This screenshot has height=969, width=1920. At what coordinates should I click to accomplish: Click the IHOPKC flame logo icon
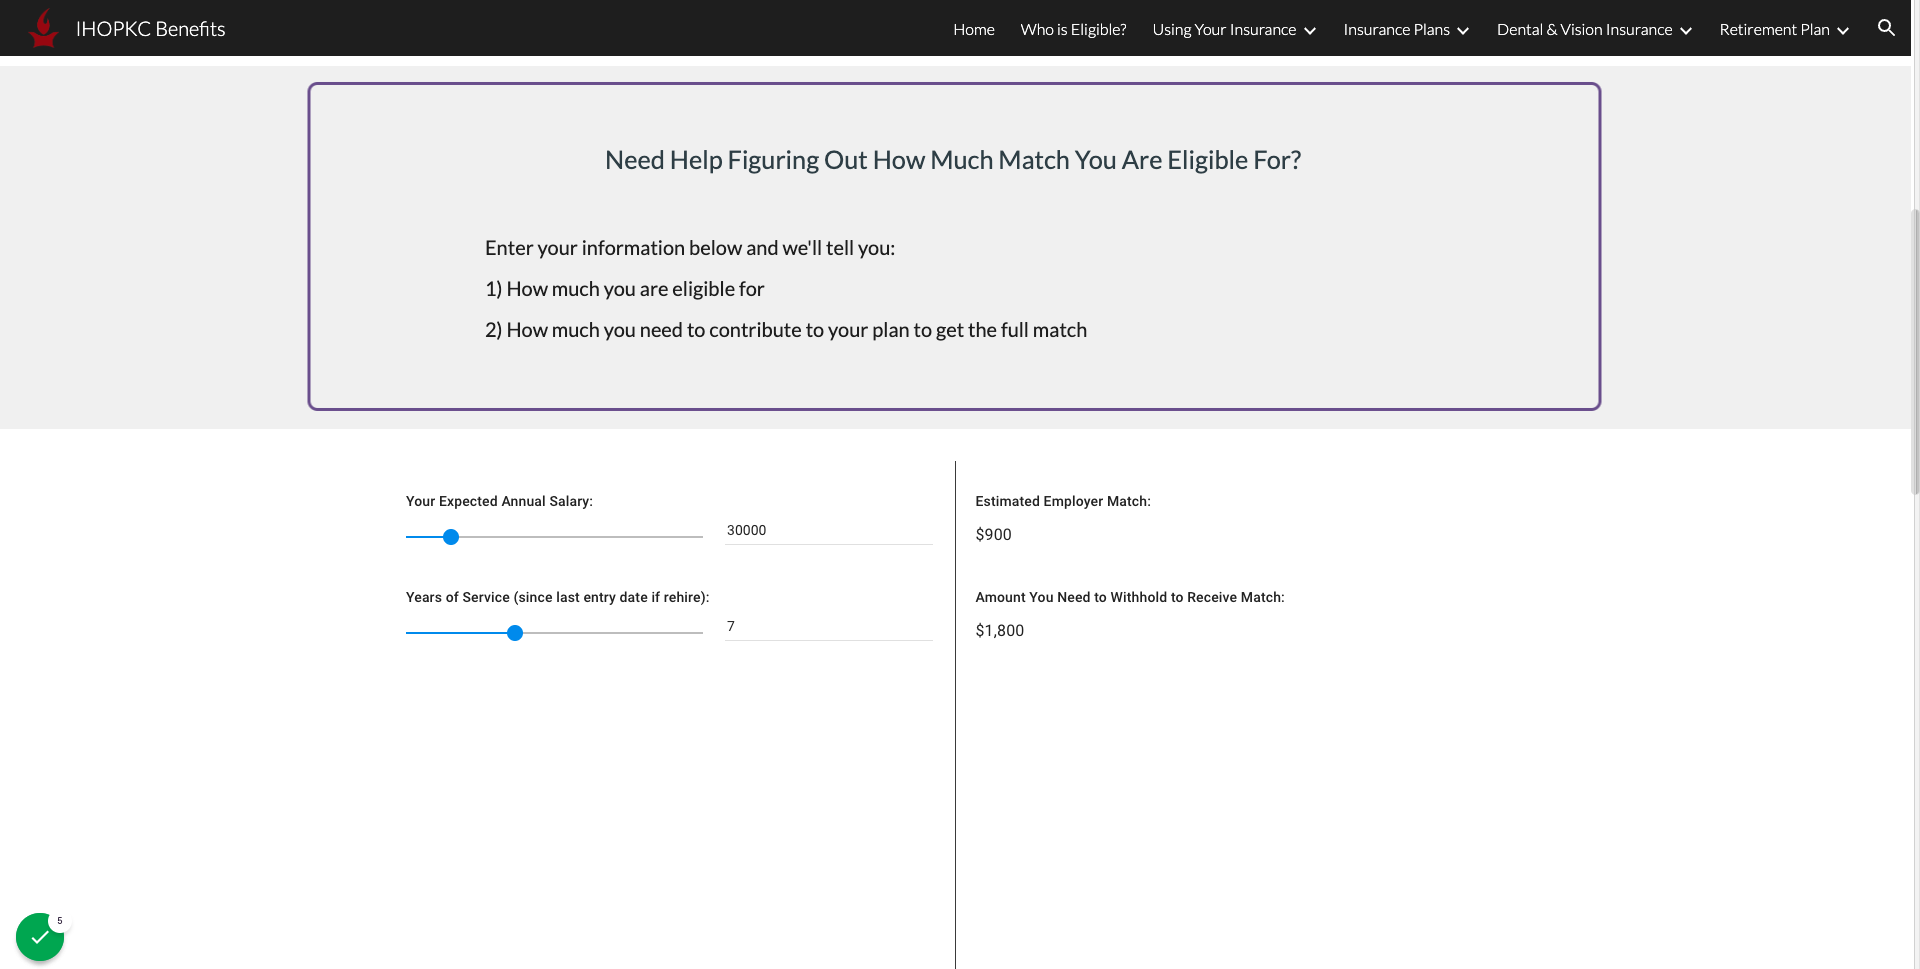(43, 28)
